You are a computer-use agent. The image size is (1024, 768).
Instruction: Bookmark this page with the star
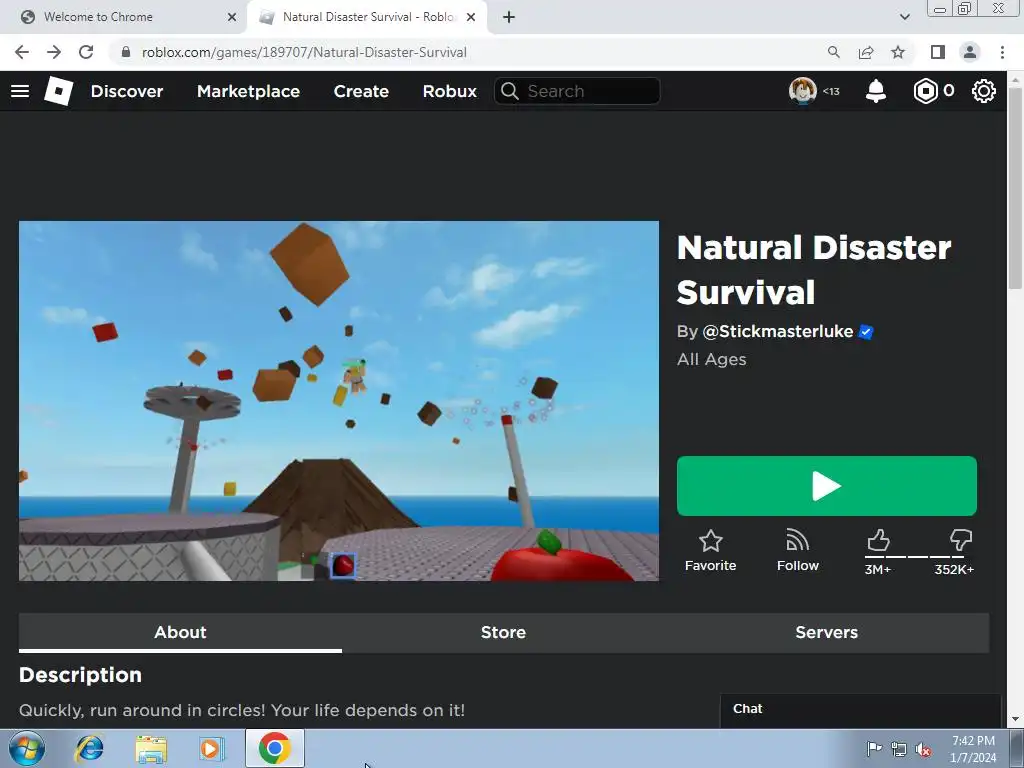pyautogui.click(x=898, y=52)
